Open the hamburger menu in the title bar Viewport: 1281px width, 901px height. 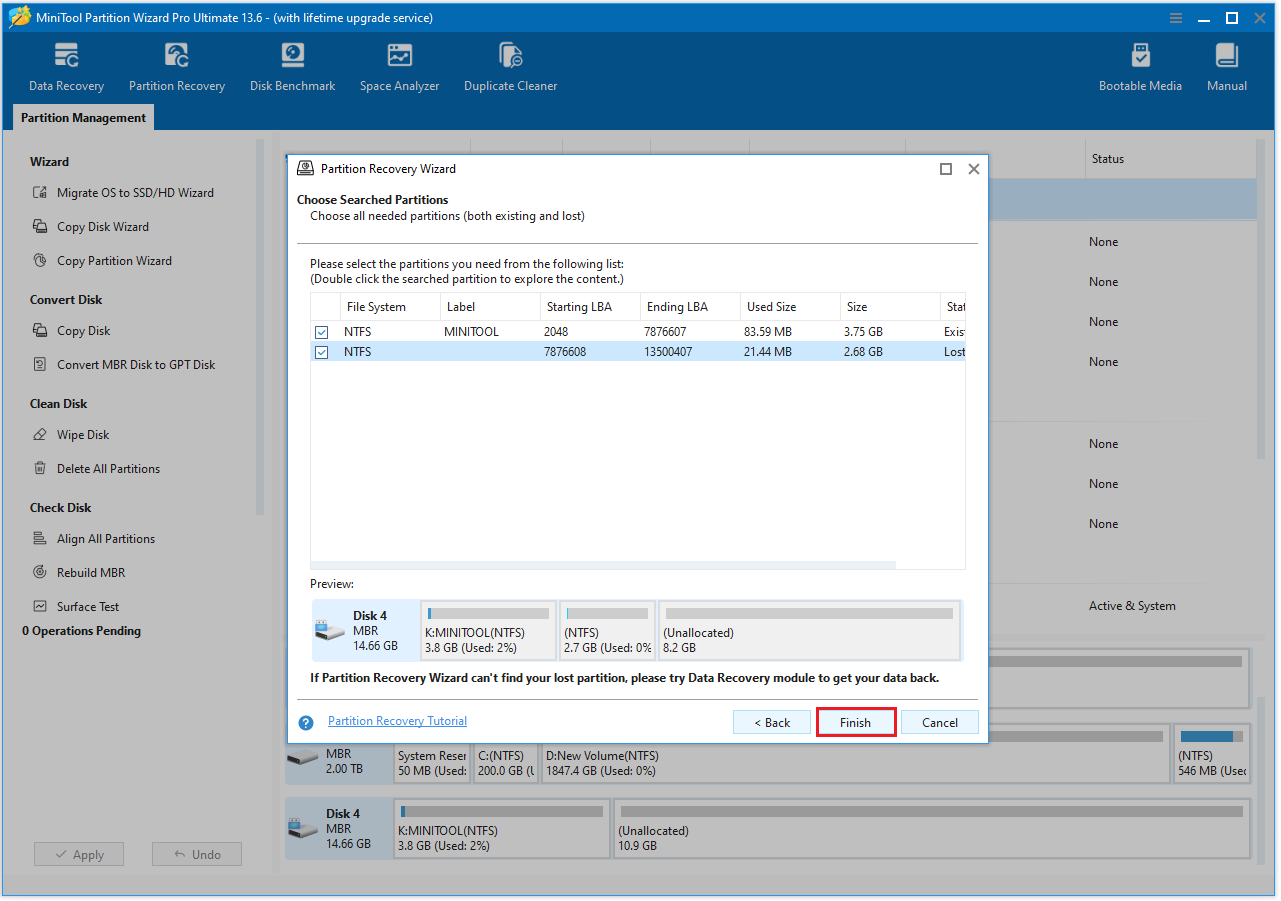pos(1175,17)
